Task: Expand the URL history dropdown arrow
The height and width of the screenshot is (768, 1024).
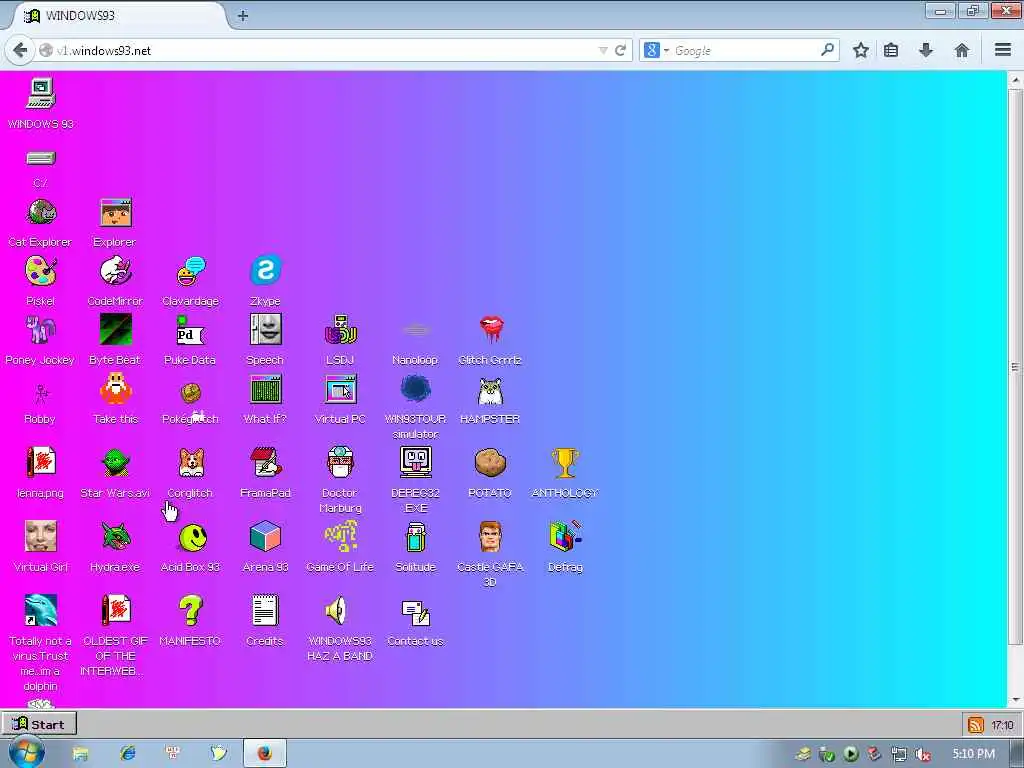Action: click(x=603, y=50)
